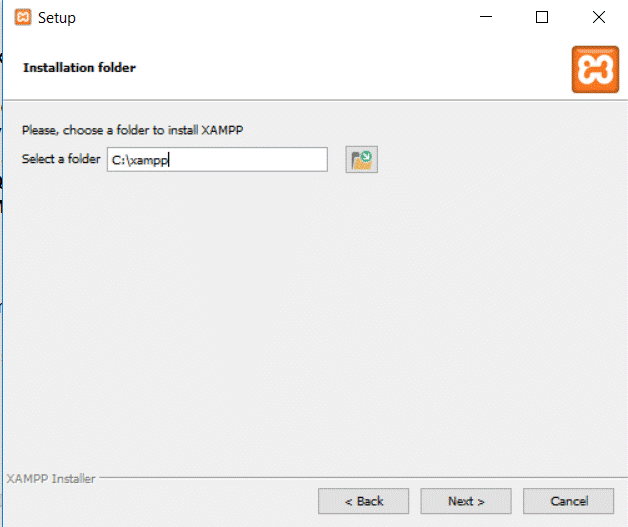Close the Setup installer window

click(598, 17)
